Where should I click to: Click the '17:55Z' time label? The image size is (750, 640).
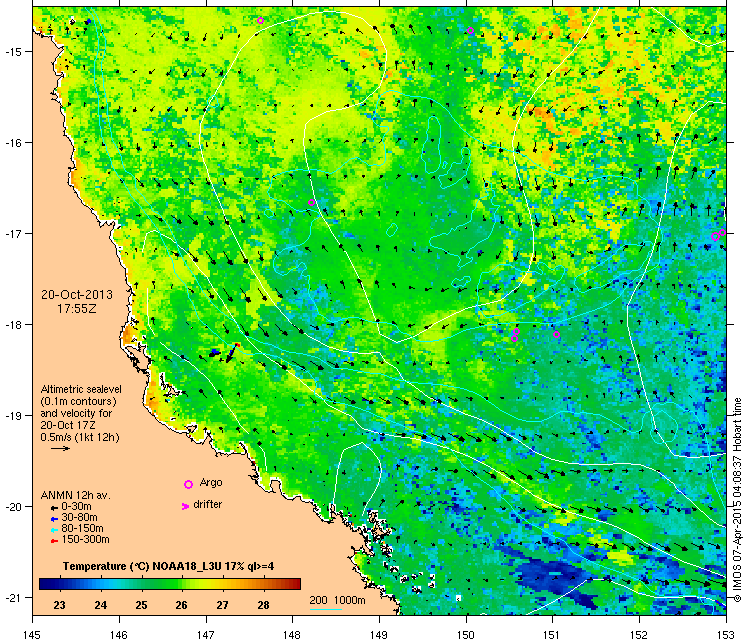point(77,309)
